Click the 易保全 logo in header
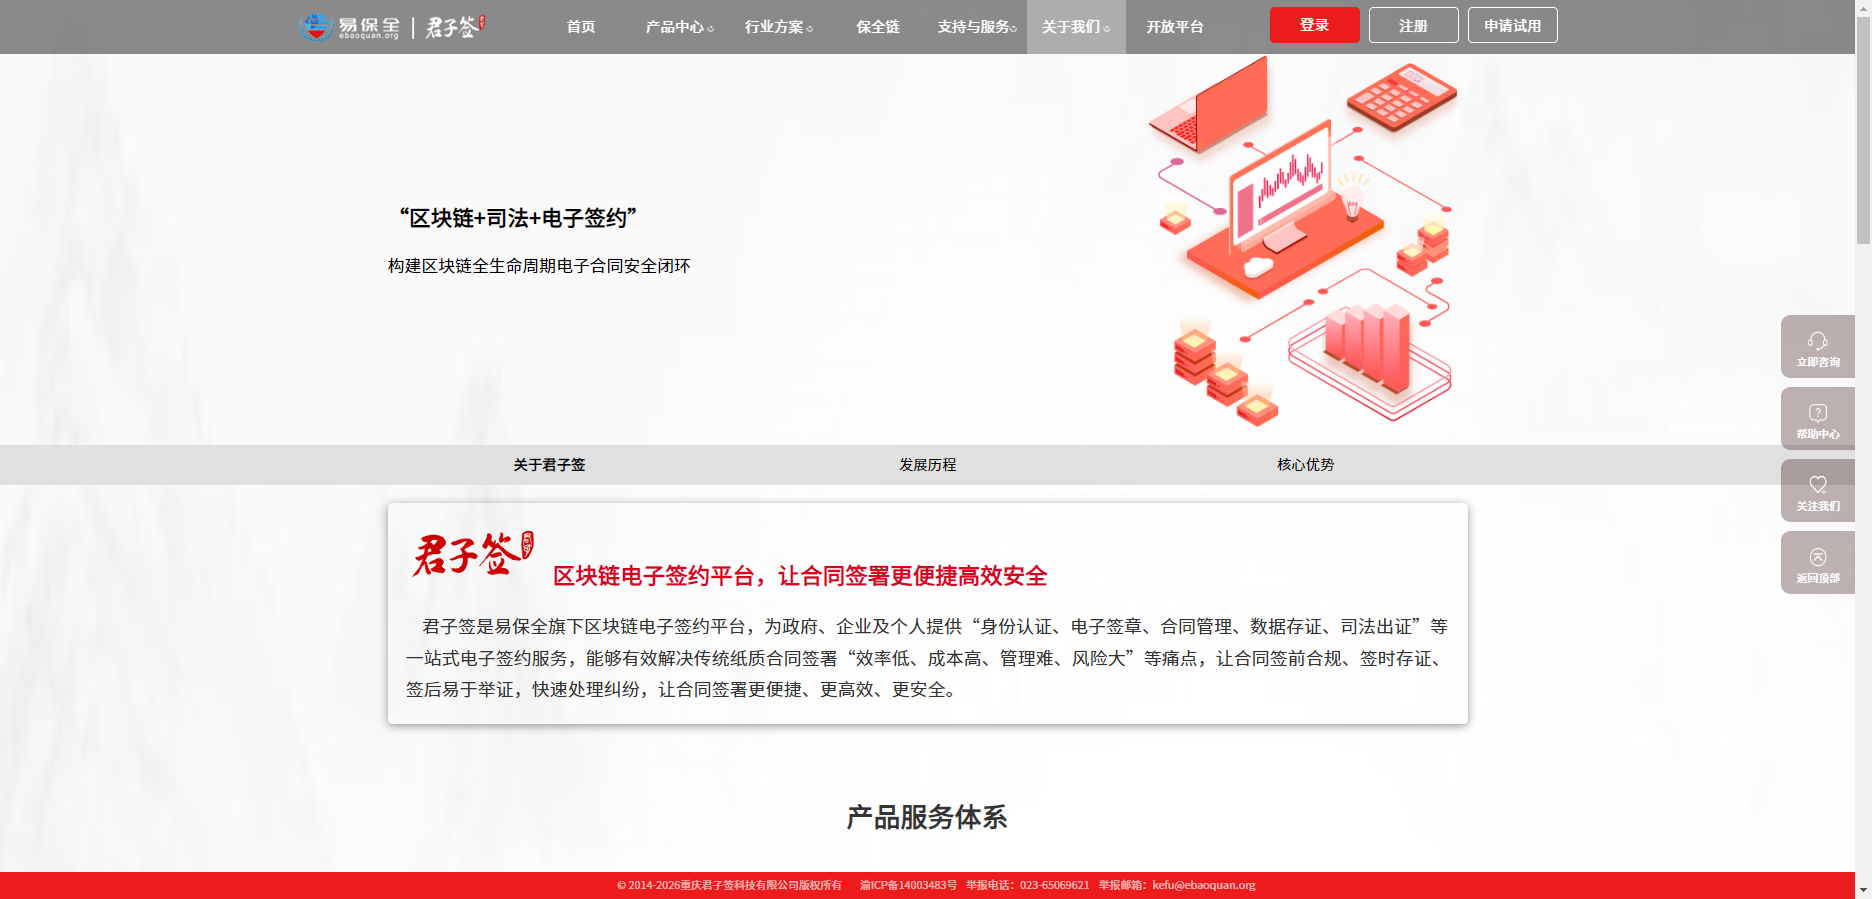1872x899 pixels. tap(350, 27)
